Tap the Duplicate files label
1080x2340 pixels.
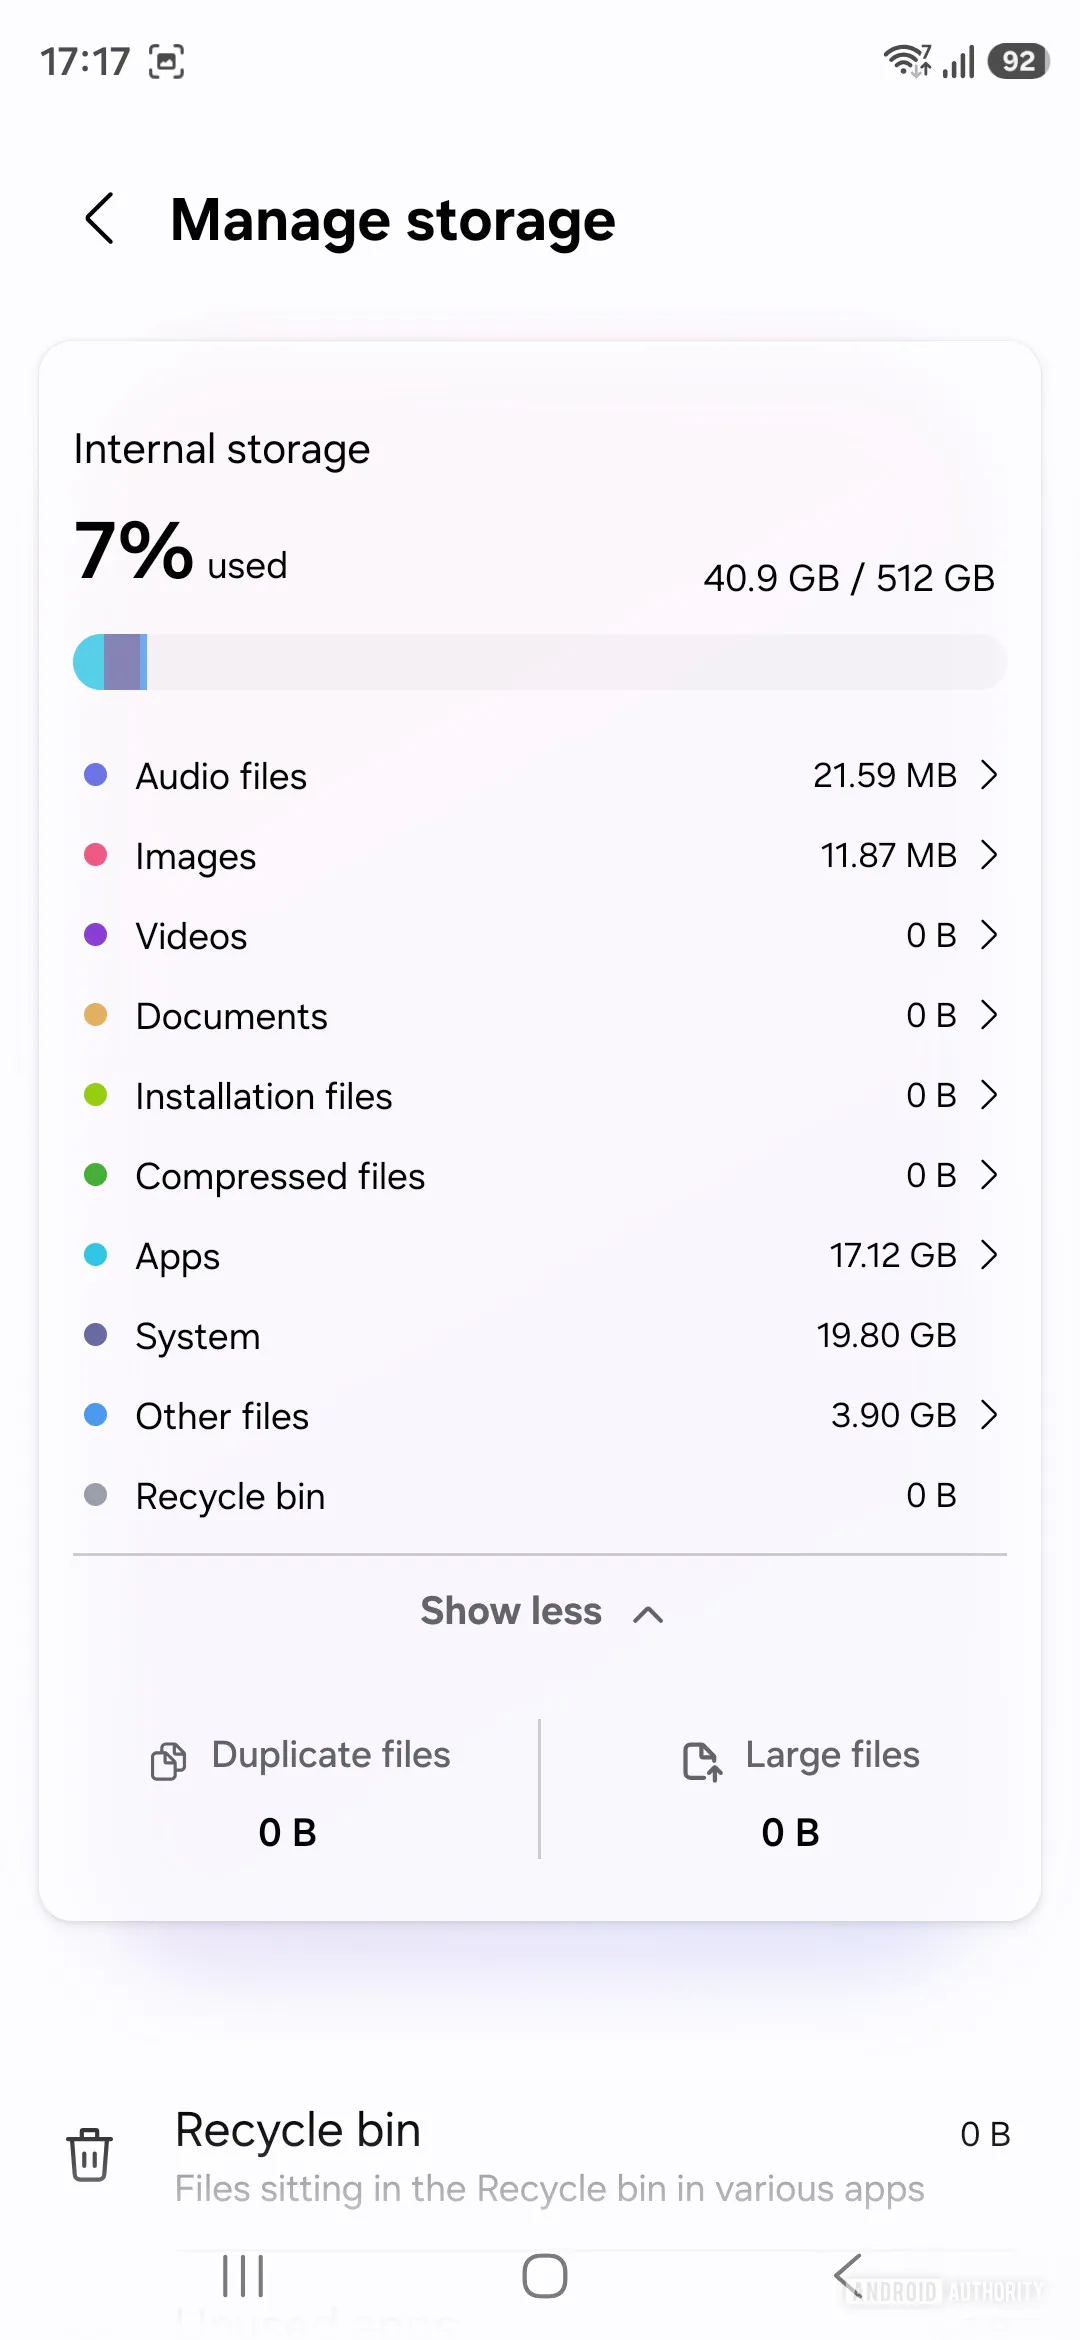coord(331,1755)
